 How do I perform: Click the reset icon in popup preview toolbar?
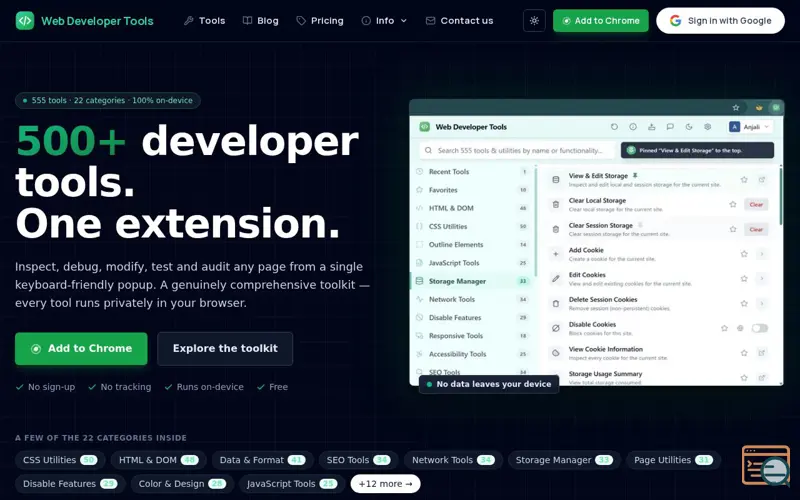pyautogui.click(x=614, y=127)
